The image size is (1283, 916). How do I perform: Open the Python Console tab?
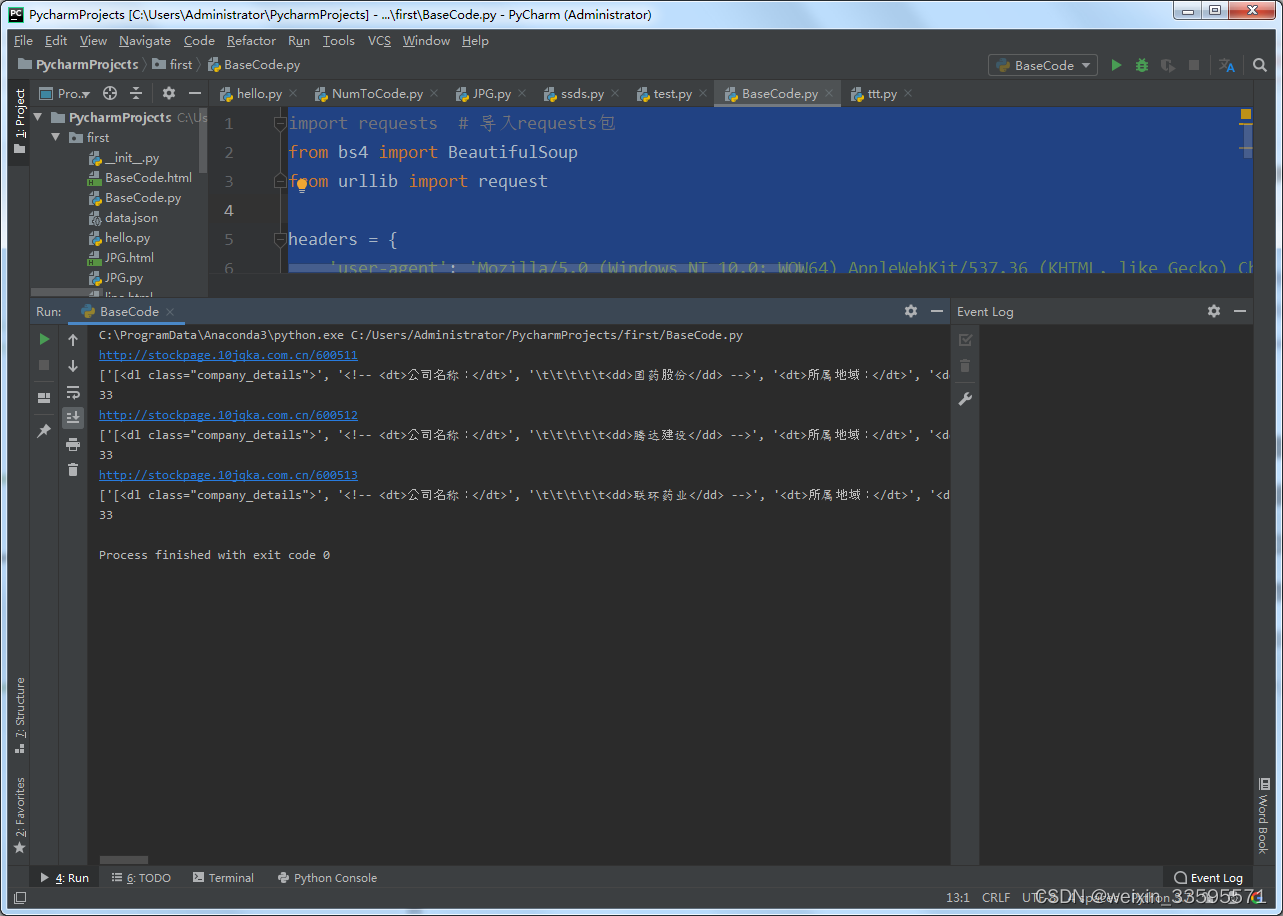[327, 878]
